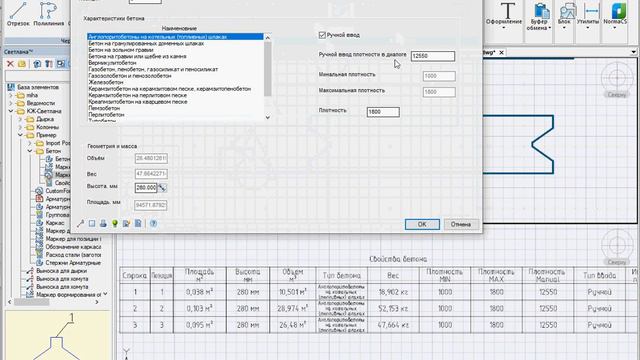Click the green lightbulb icon in the dialog
The width and height of the screenshot is (640, 360).
[115, 224]
